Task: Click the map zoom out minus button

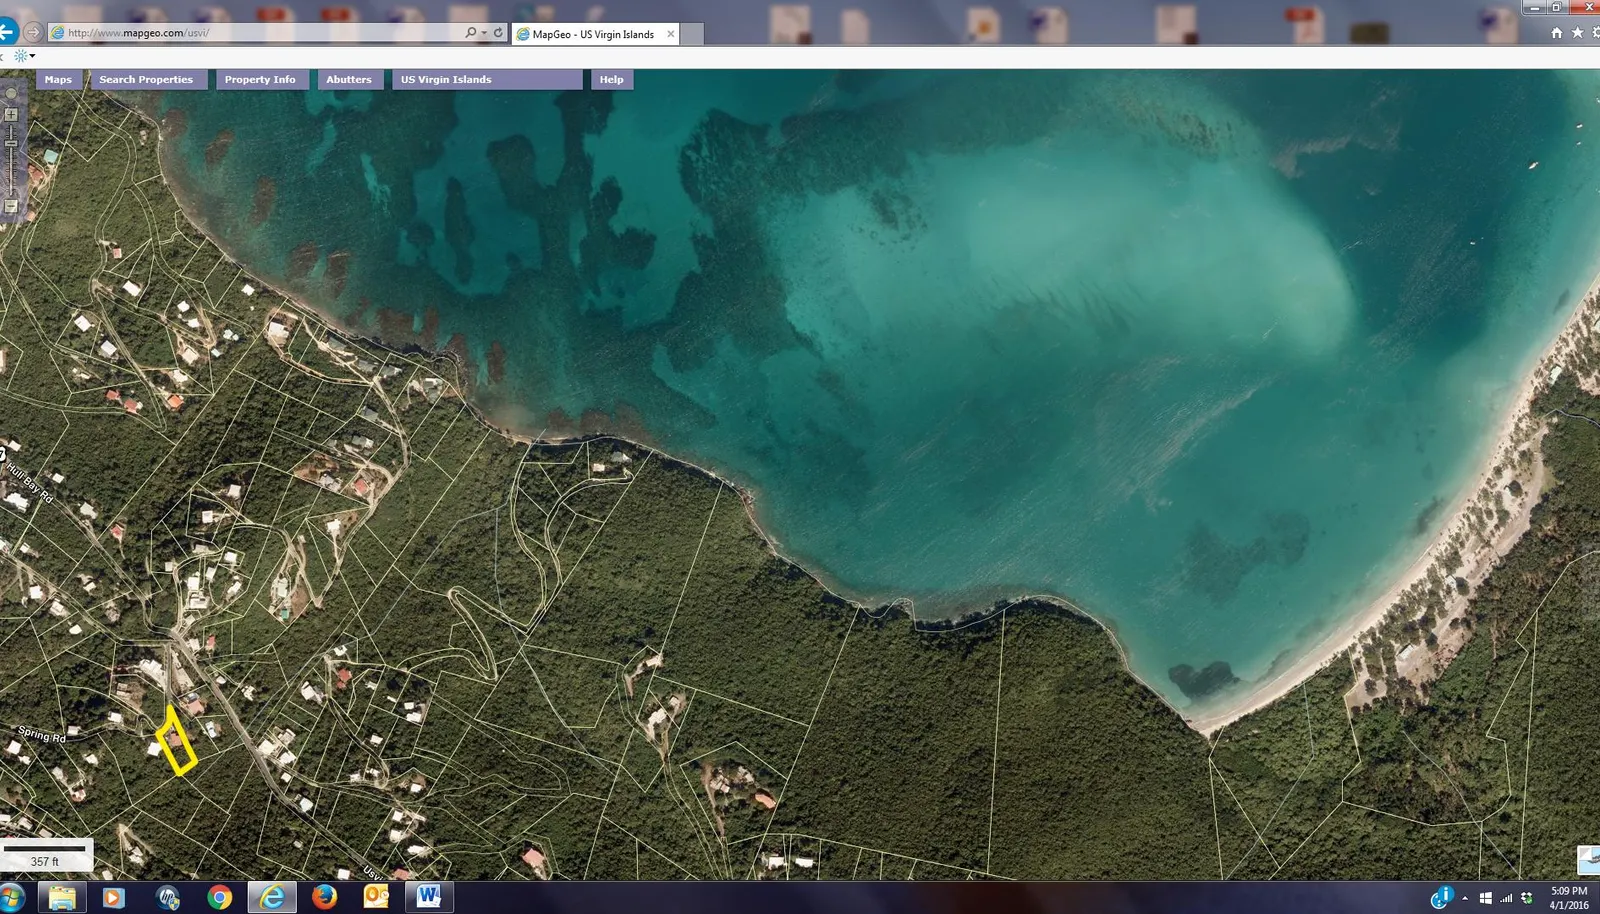Action: (x=11, y=207)
